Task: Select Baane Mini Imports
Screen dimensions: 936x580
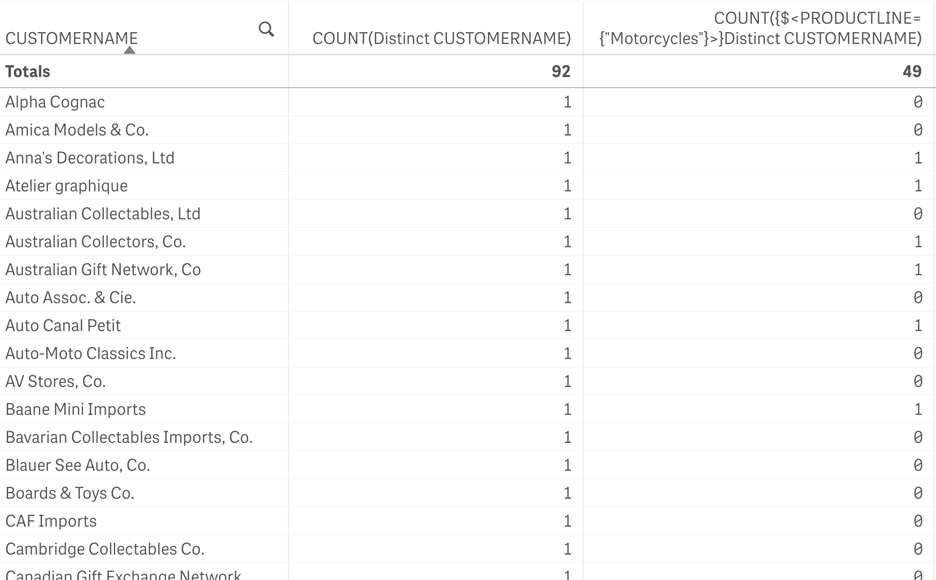Action: point(75,409)
